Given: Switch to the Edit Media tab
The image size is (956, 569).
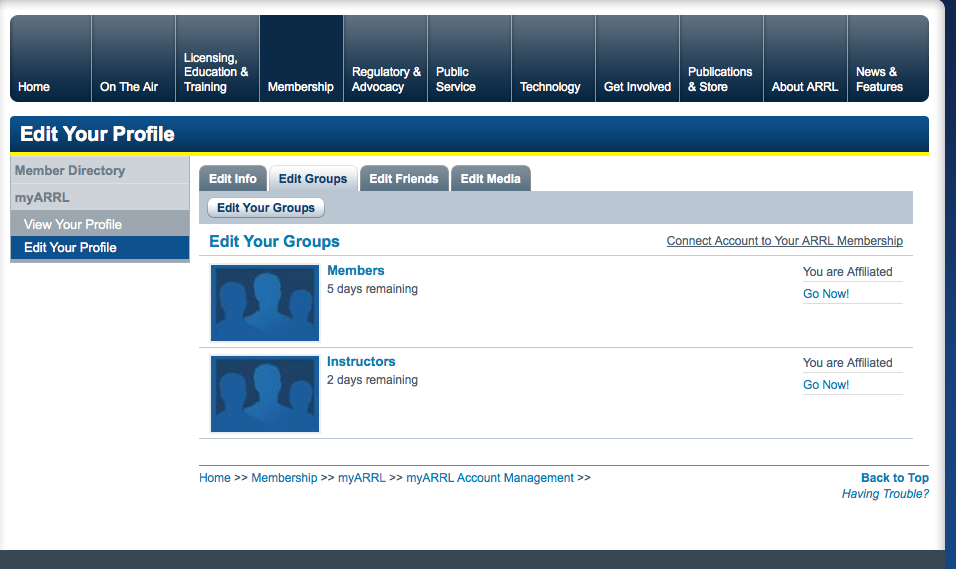Looking at the screenshot, I should pos(491,179).
